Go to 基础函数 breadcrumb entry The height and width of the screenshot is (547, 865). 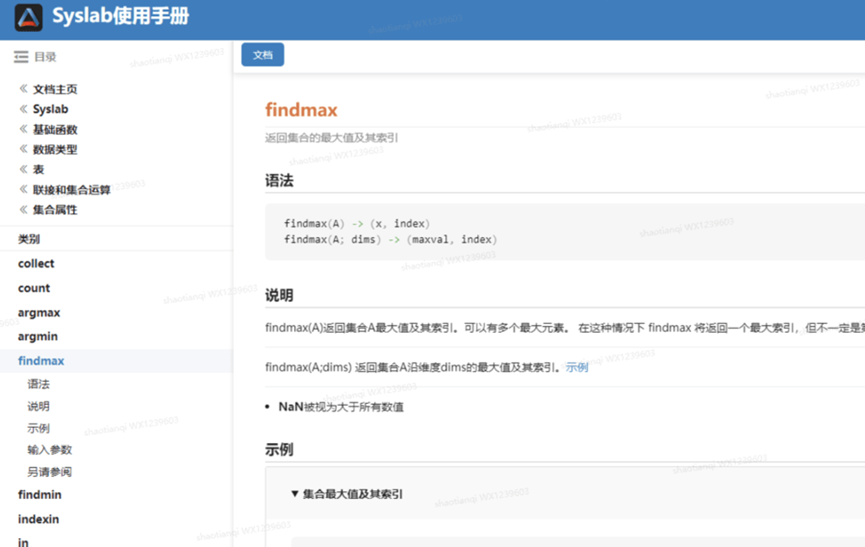pos(55,130)
